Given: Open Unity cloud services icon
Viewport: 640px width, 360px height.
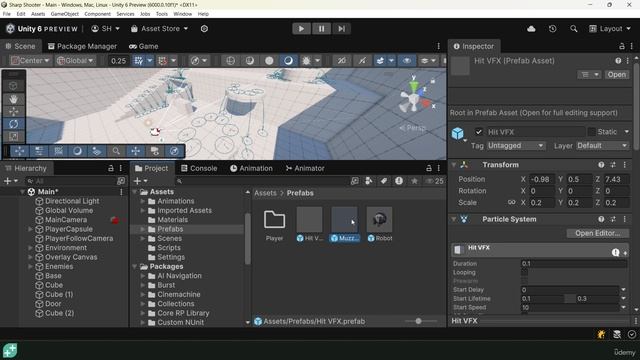Looking at the screenshot, I should (531, 29).
